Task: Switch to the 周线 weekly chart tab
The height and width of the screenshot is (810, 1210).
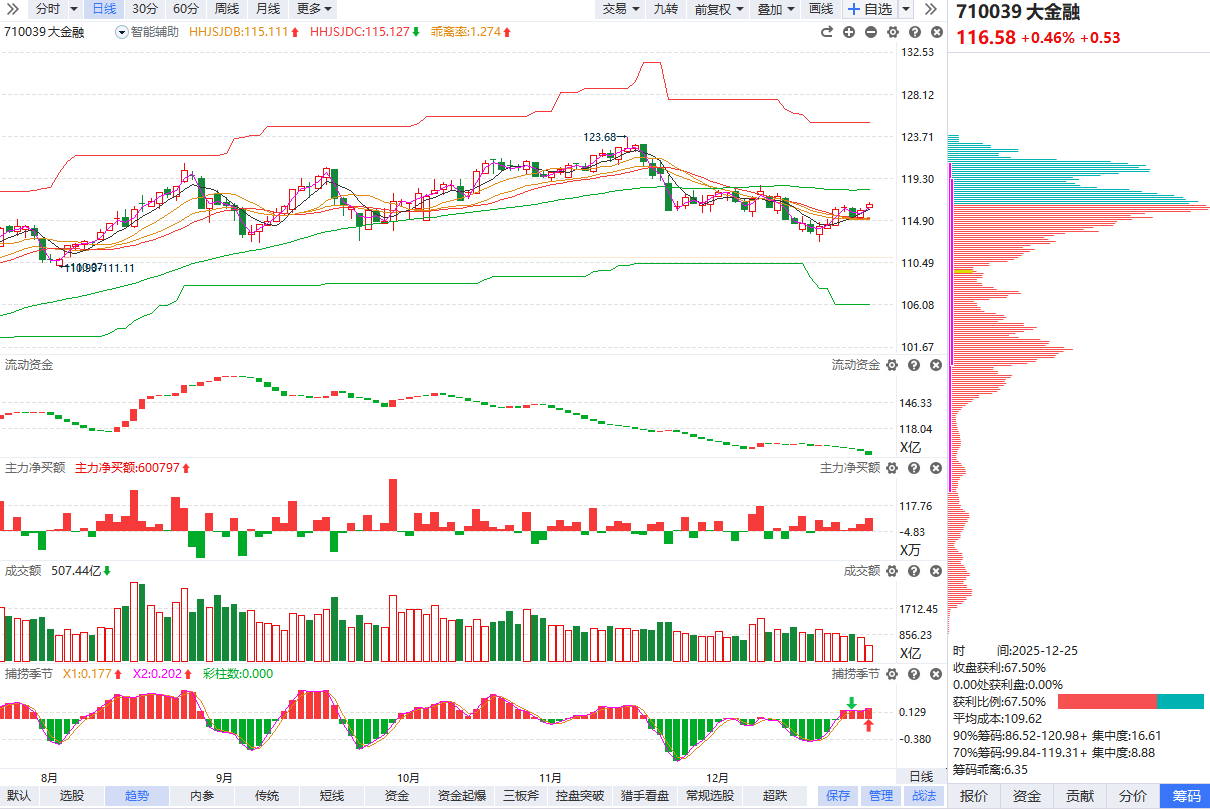Action: [227, 9]
